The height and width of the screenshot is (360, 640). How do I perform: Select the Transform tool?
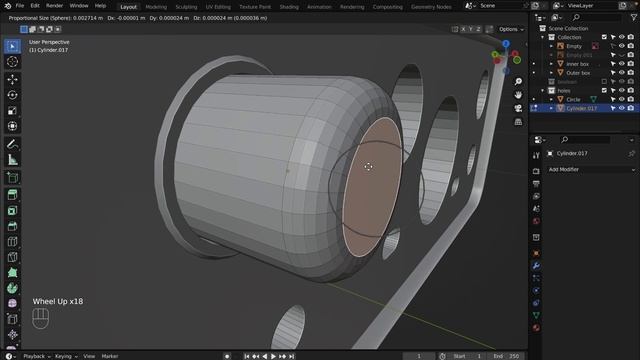click(x=12, y=126)
